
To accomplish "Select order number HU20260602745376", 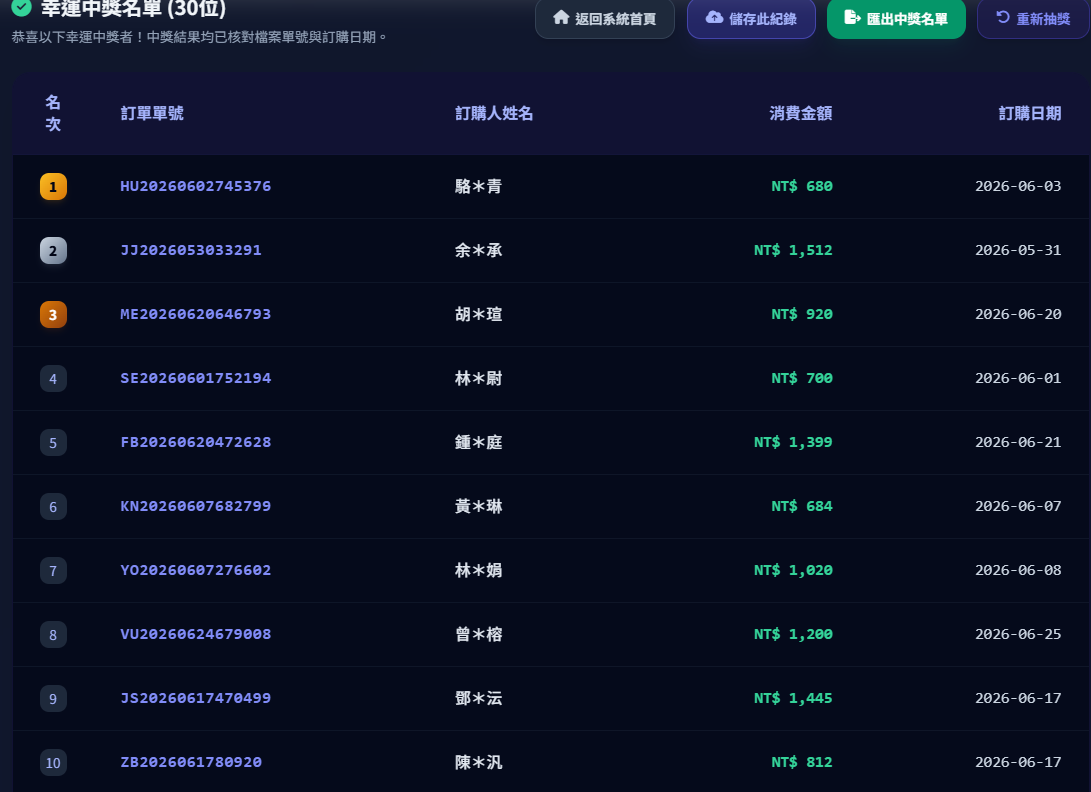I will pos(196,187).
